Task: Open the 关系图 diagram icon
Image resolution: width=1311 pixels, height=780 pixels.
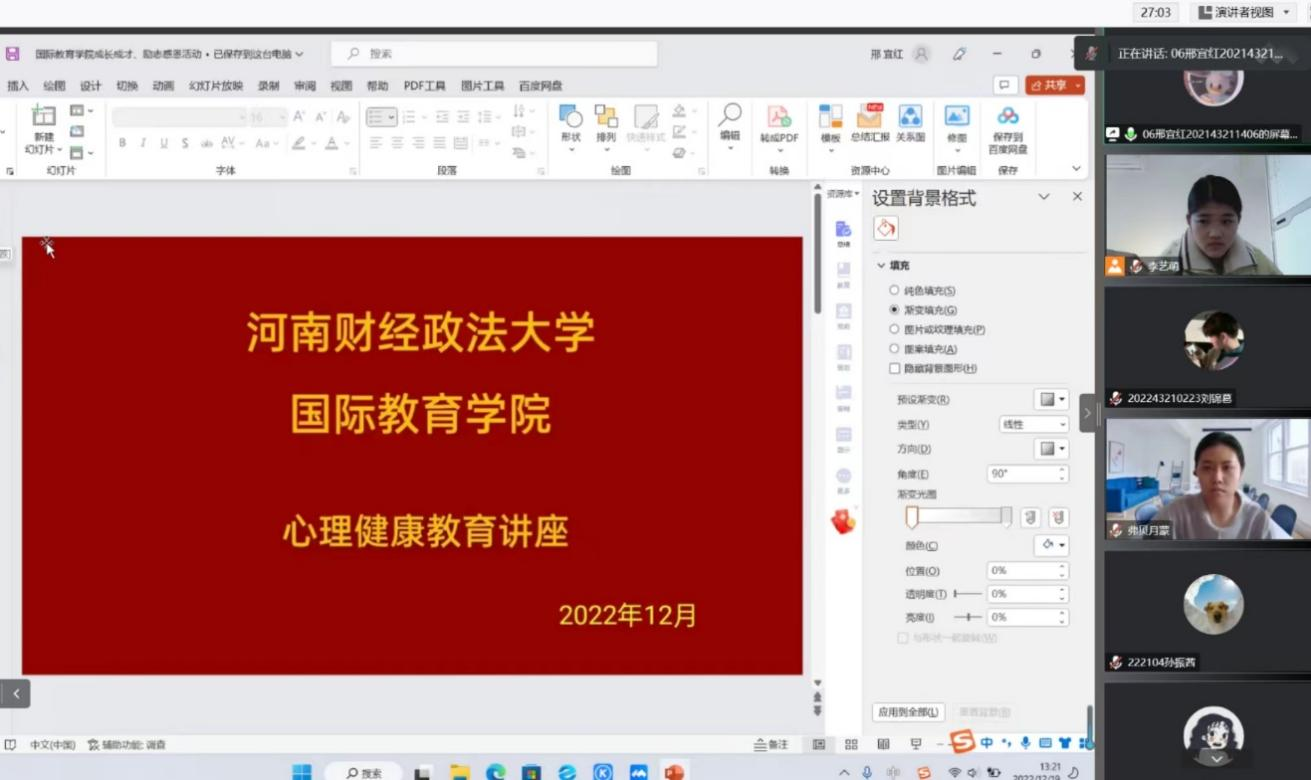Action: tap(910, 117)
